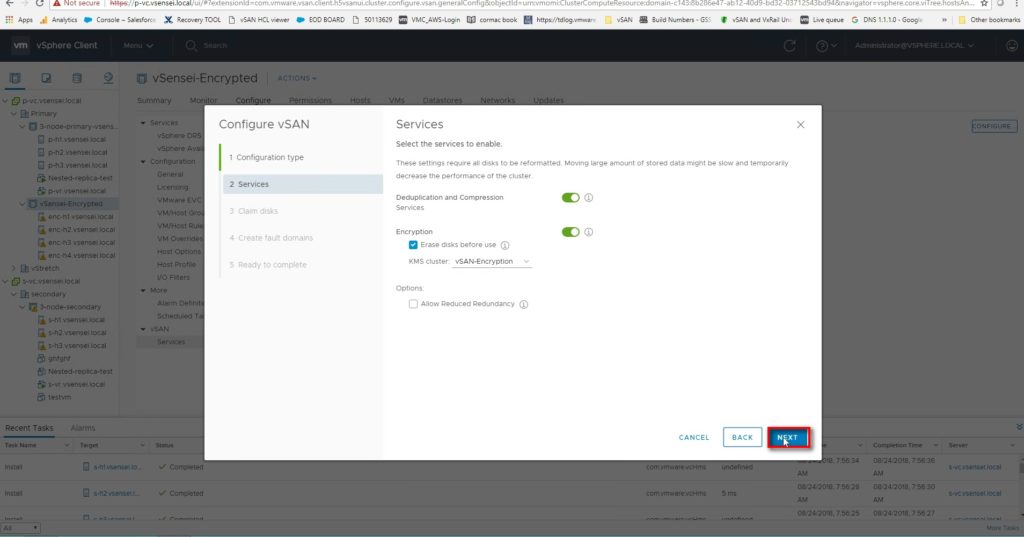
Task: Click the info icon beside the Encryption toggle
Action: click(589, 232)
